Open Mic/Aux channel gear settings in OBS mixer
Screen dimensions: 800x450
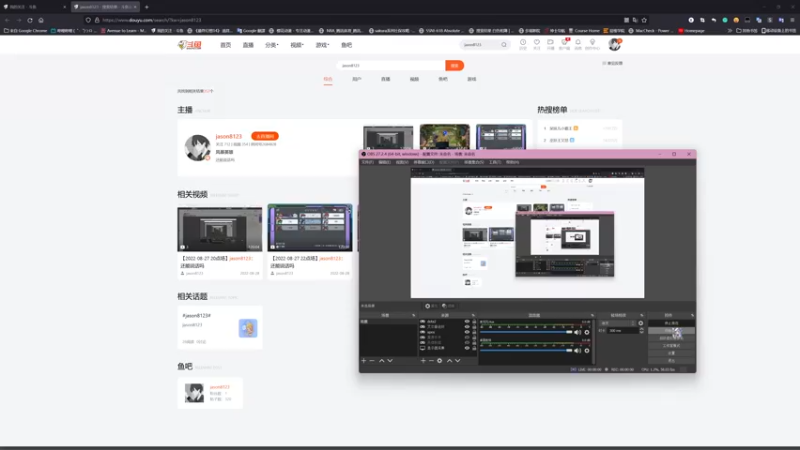587,332
